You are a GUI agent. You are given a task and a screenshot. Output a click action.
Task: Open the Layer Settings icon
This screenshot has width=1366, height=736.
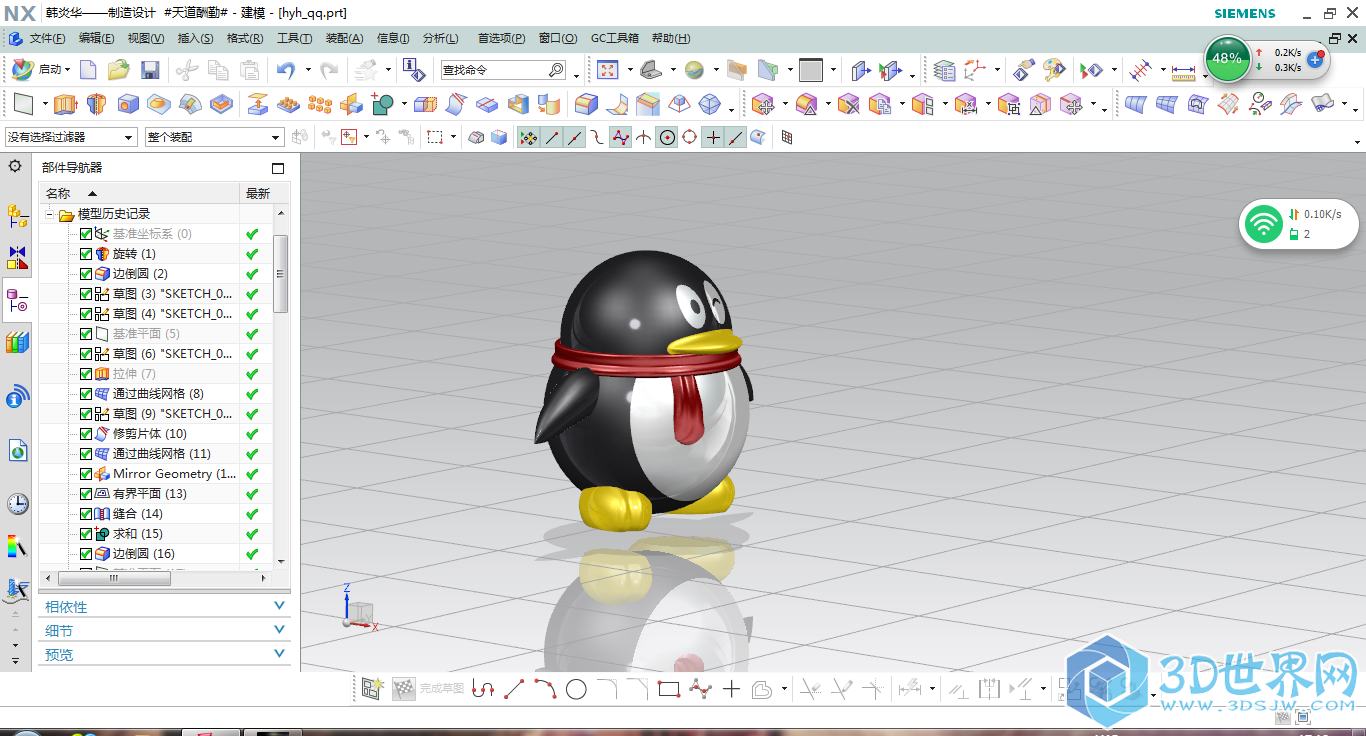(x=945, y=70)
